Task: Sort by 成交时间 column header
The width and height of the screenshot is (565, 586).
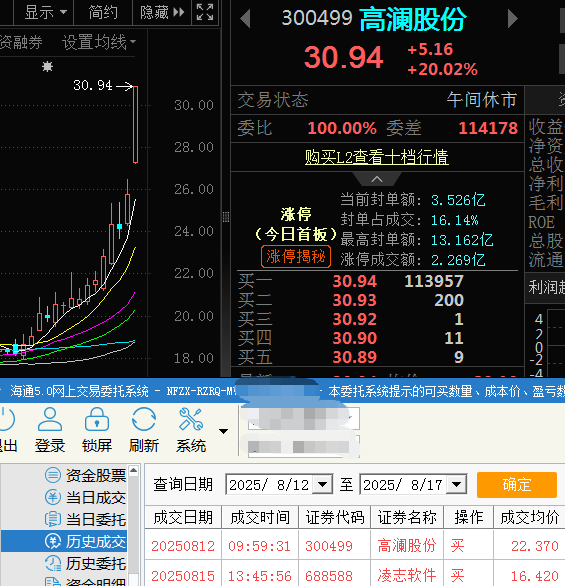Action: pyautogui.click(x=260, y=518)
